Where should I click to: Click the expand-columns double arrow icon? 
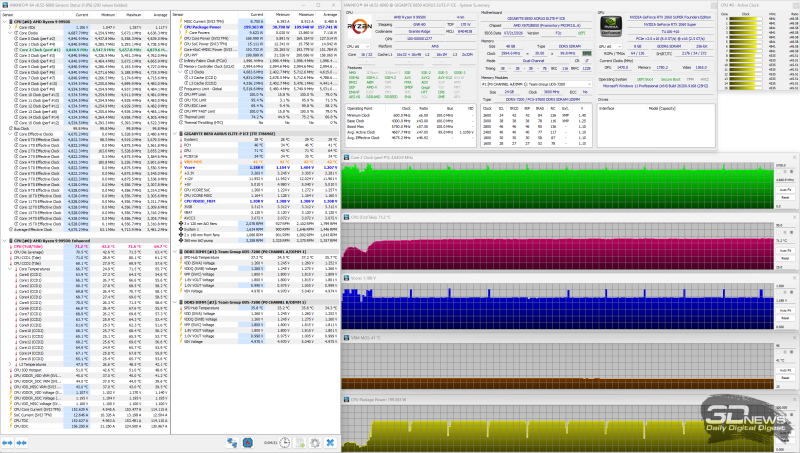click(7, 442)
